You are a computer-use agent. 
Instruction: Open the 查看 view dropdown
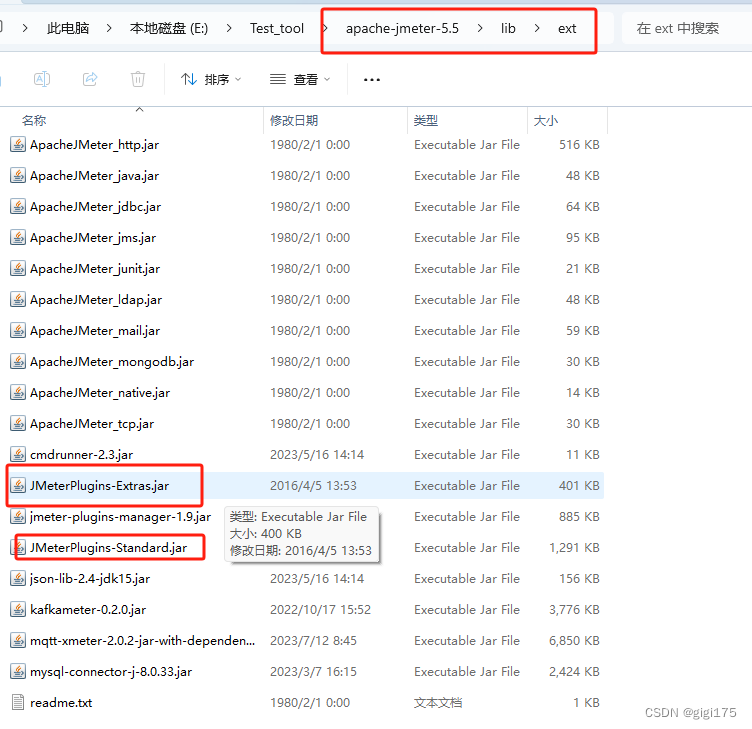coord(300,79)
